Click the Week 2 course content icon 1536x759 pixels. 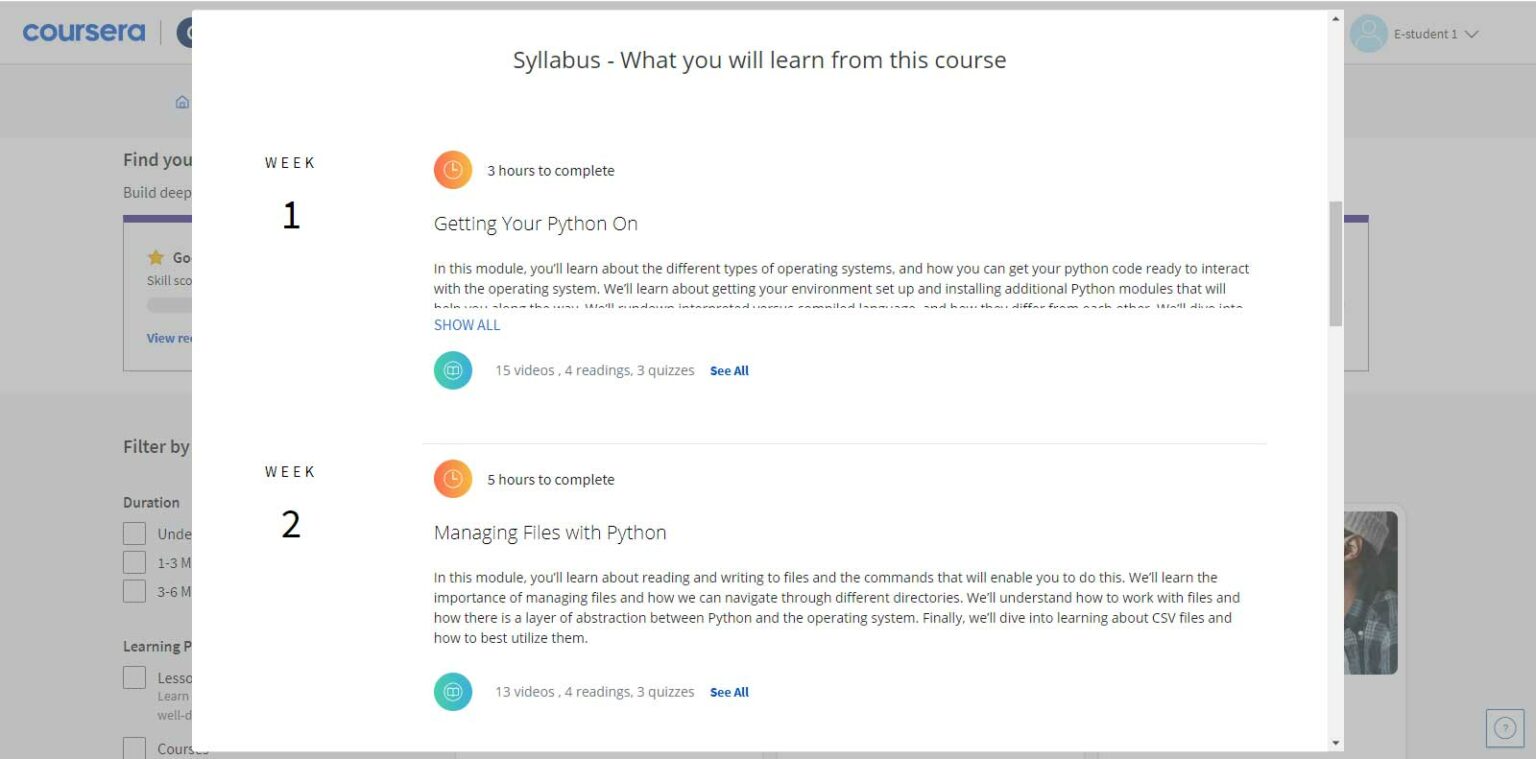point(452,691)
